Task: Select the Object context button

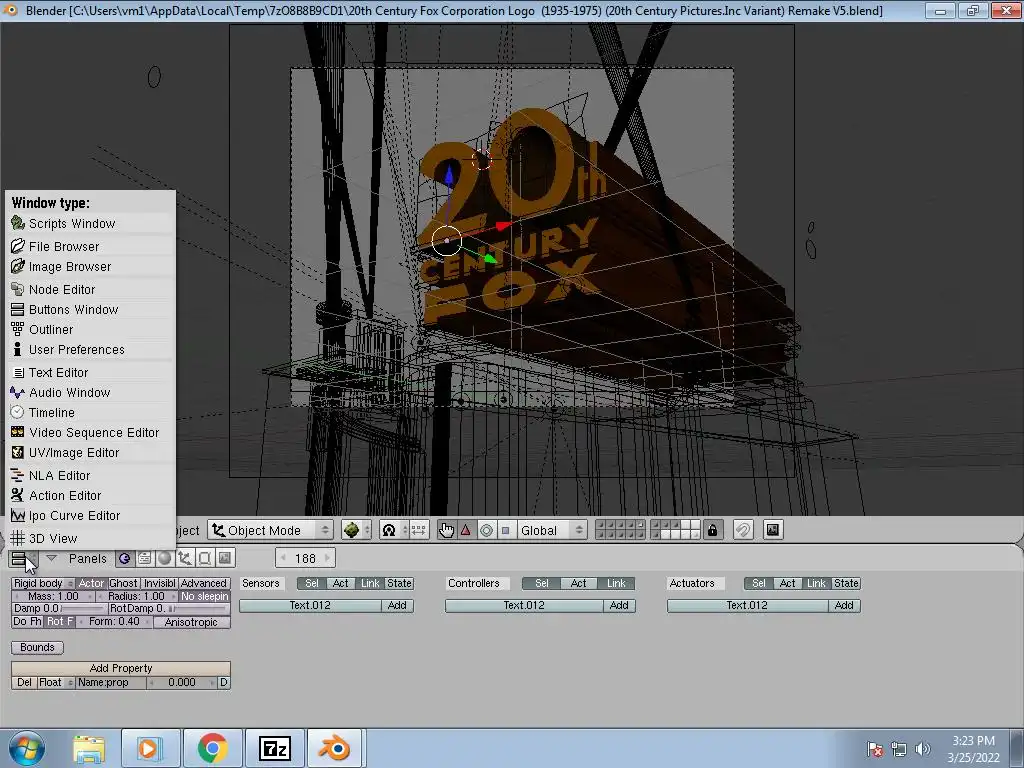Action: point(185,558)
